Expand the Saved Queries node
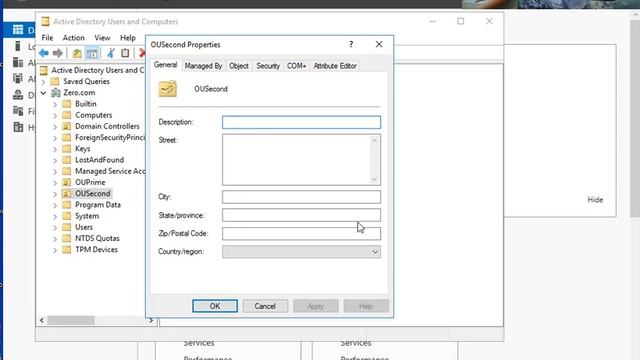This screenshot has width=640, height=360. 43,82
